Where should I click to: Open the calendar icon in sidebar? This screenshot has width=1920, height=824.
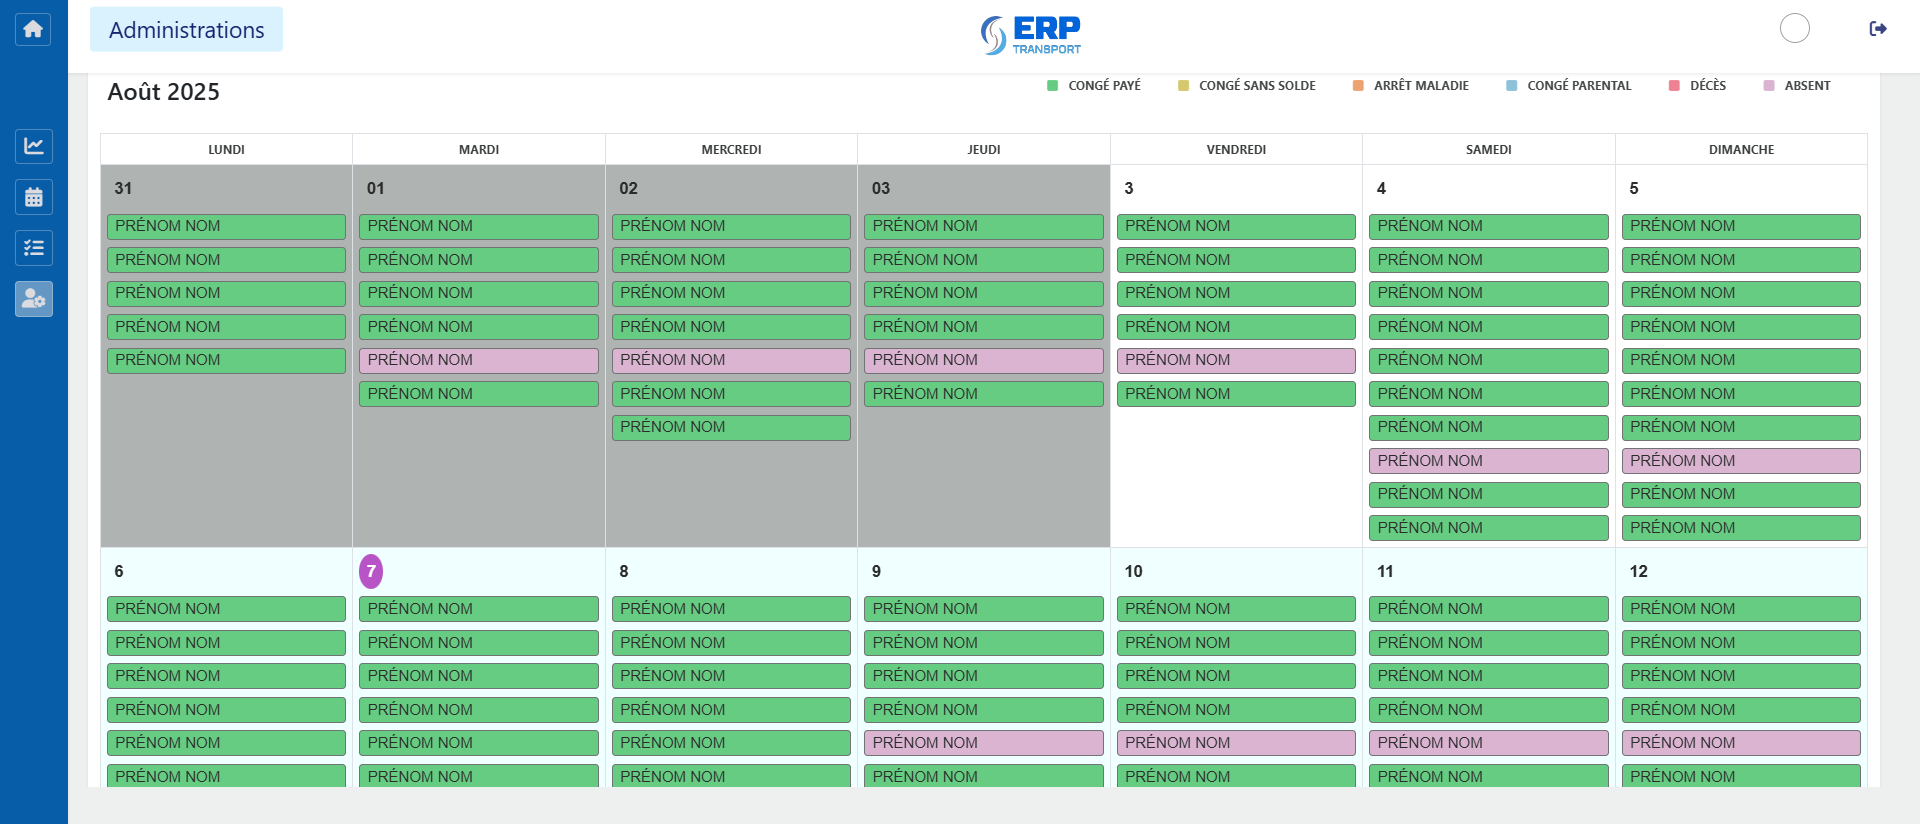[33, 197]
